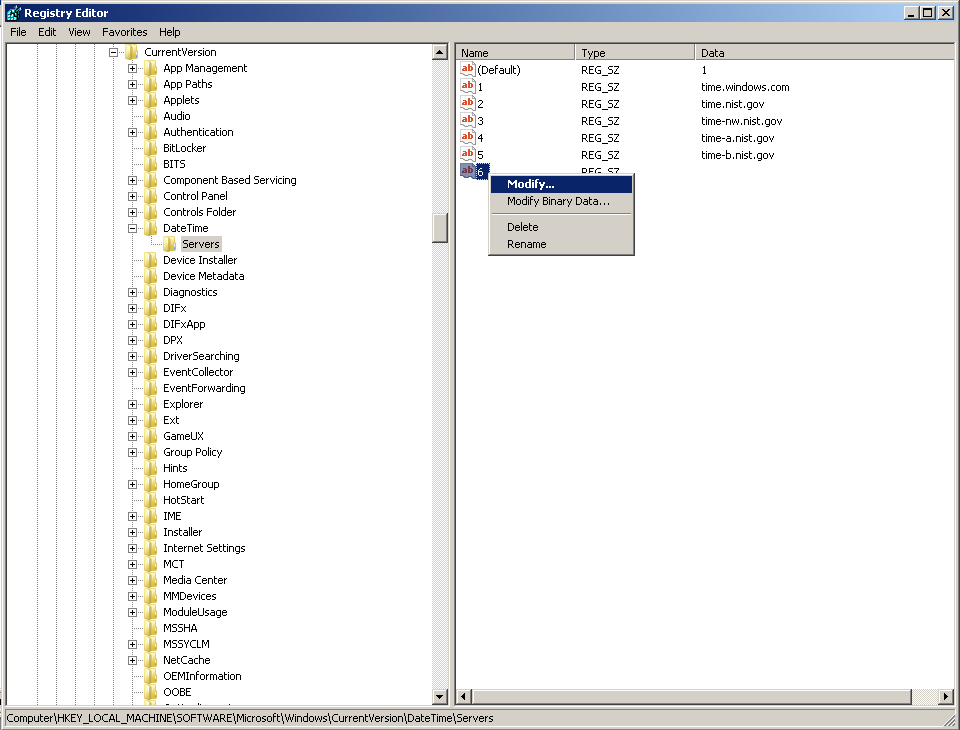Click the Servers folder icon
Screen dimensions: 960x730
tap(170, 244)
